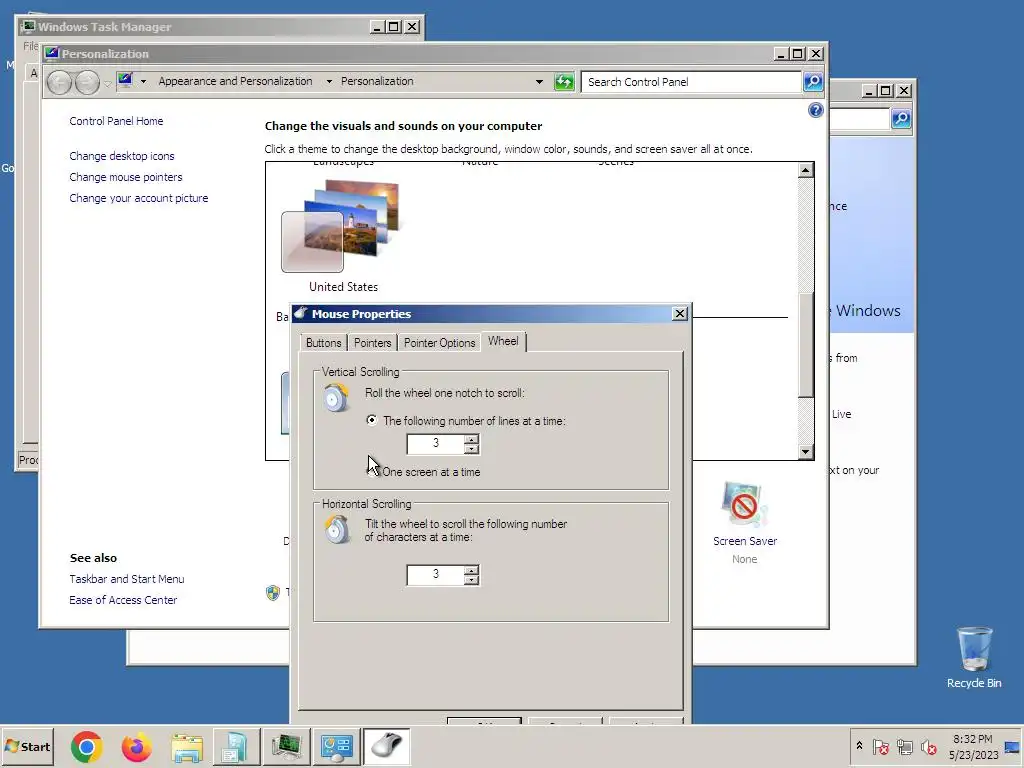The image size is (1024, 768).
Task: Click the shield icon below theme list
Action: tap(273, 592)
